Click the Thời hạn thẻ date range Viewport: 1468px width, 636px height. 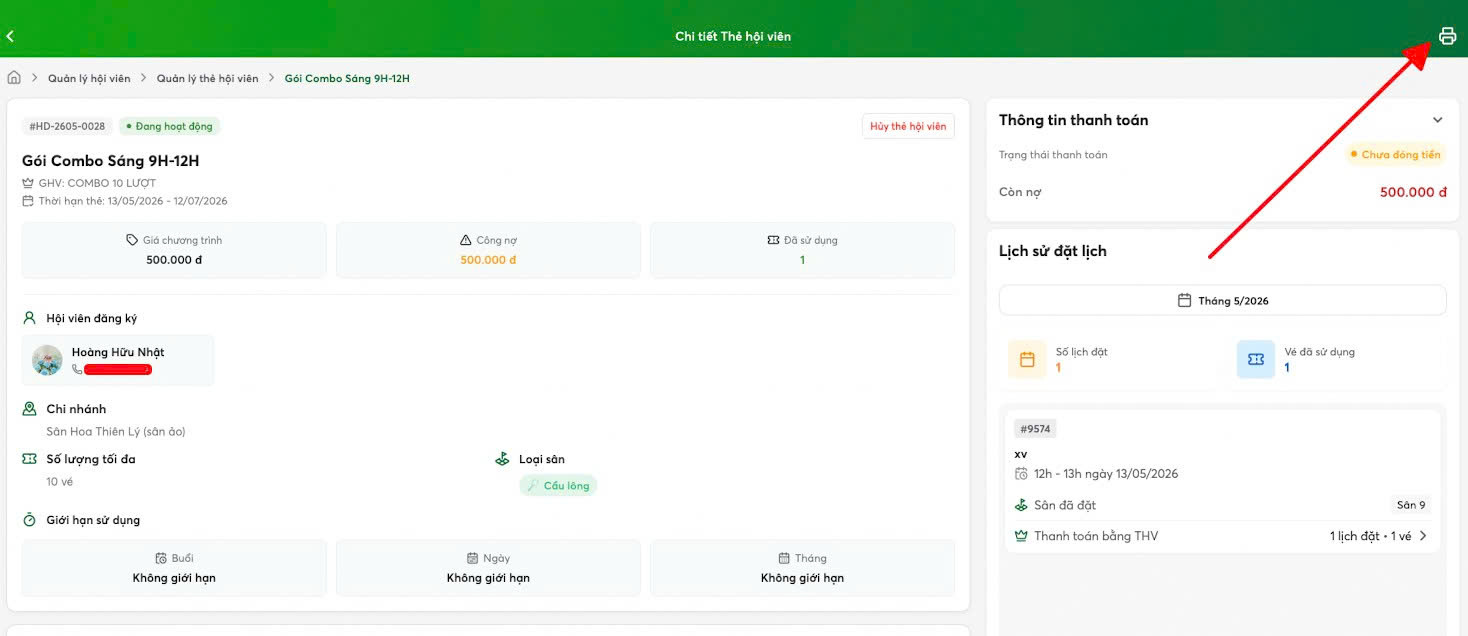133,201
